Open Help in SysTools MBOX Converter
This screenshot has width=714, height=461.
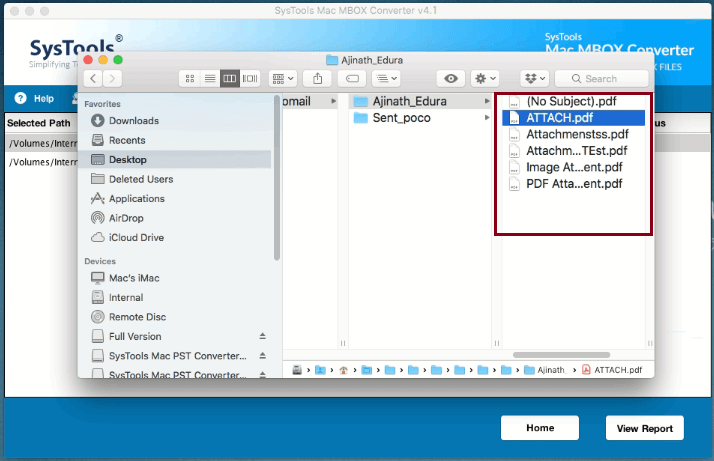click(x=34, y=98)
